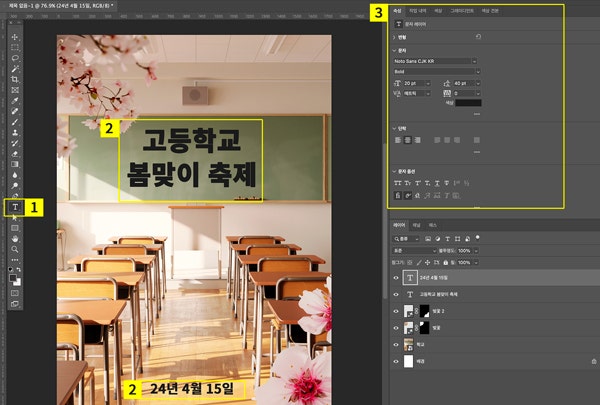Select the Gradient tool
Viewport: 600px width, 405px height.
click(x=15, y=164)
